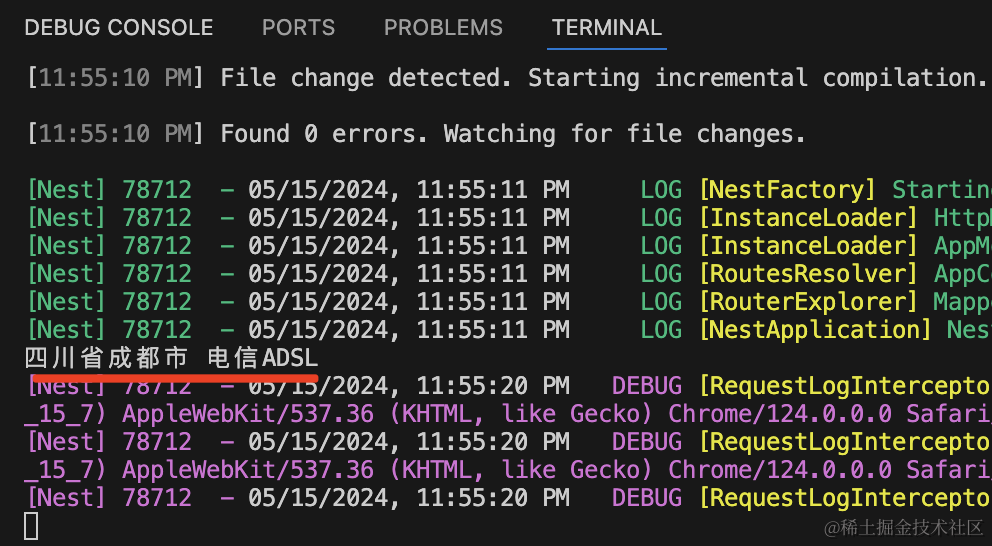Click the first [InstanceLoader] log label
Screen dimensions: 992x546
pyautogui.click(x=808, y=218)
